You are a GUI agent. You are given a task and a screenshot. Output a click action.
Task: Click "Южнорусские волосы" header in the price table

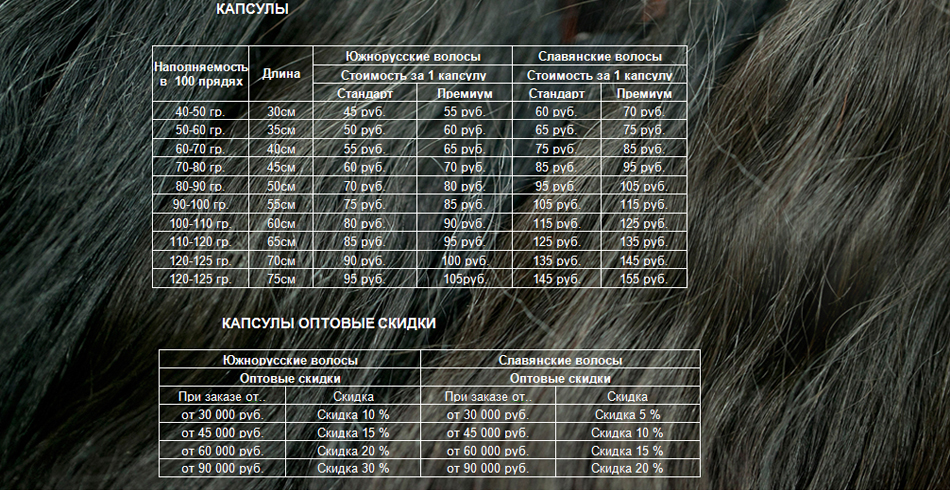tap(412, 57)
